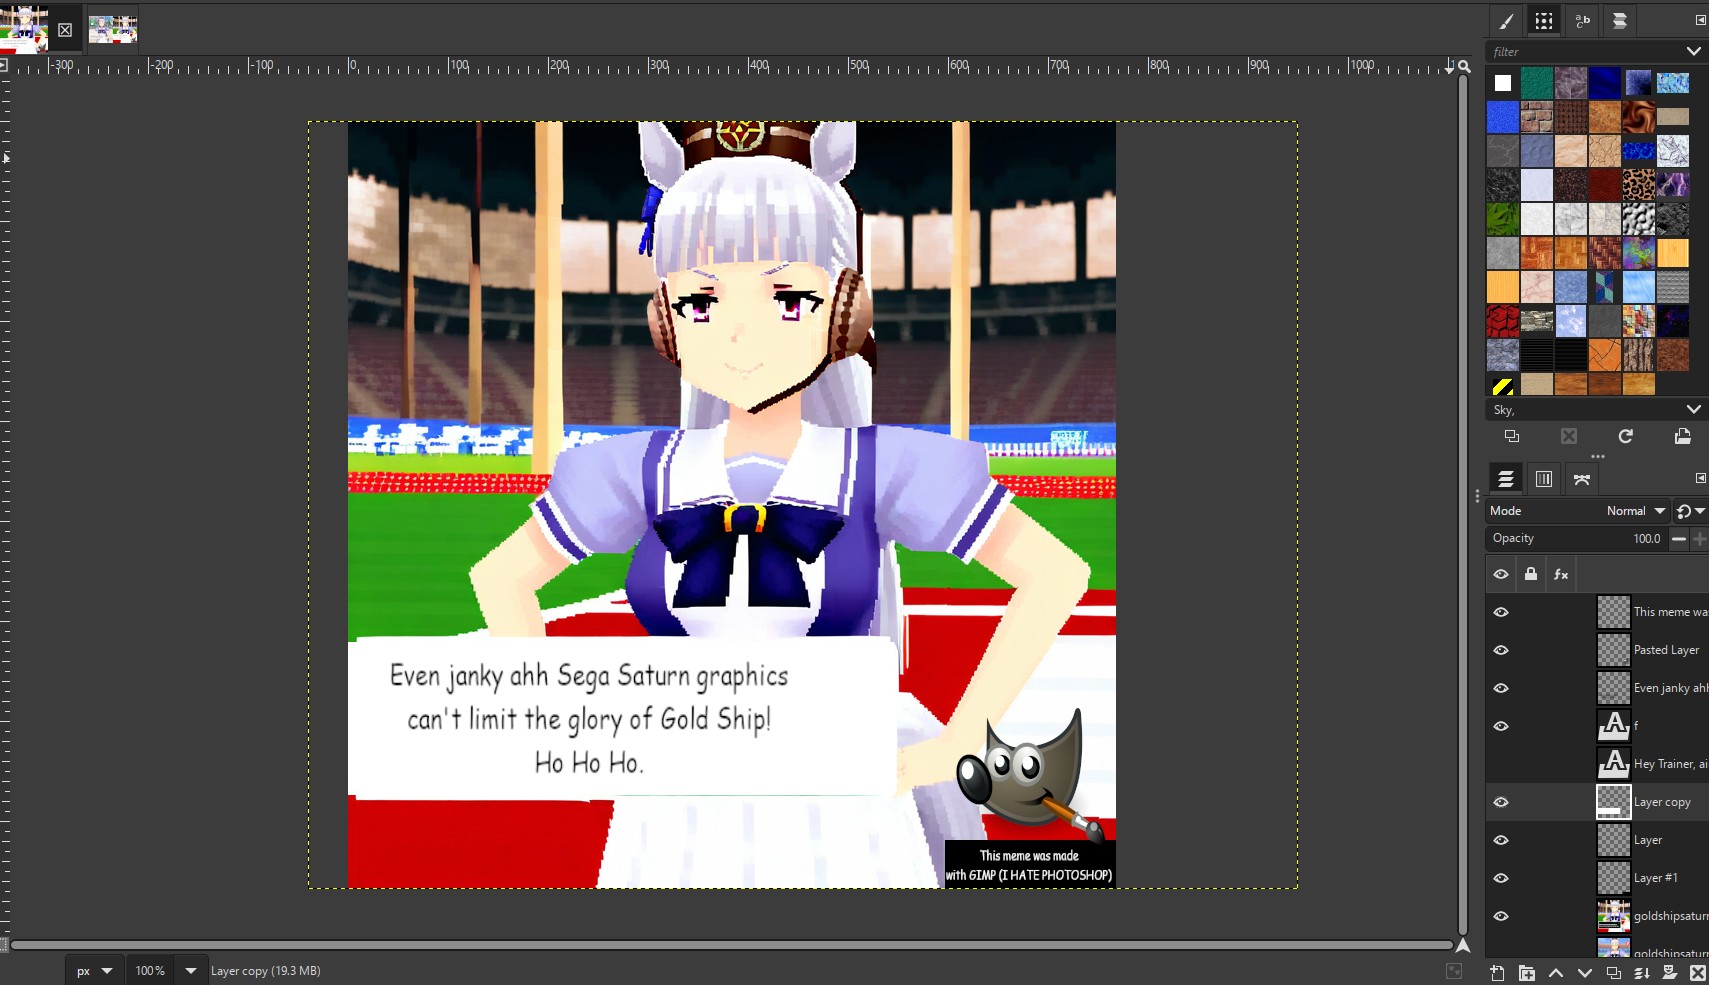1709x985 pixels.
Task: Hide Layer #1
Action: click(x=1501, y=878)
